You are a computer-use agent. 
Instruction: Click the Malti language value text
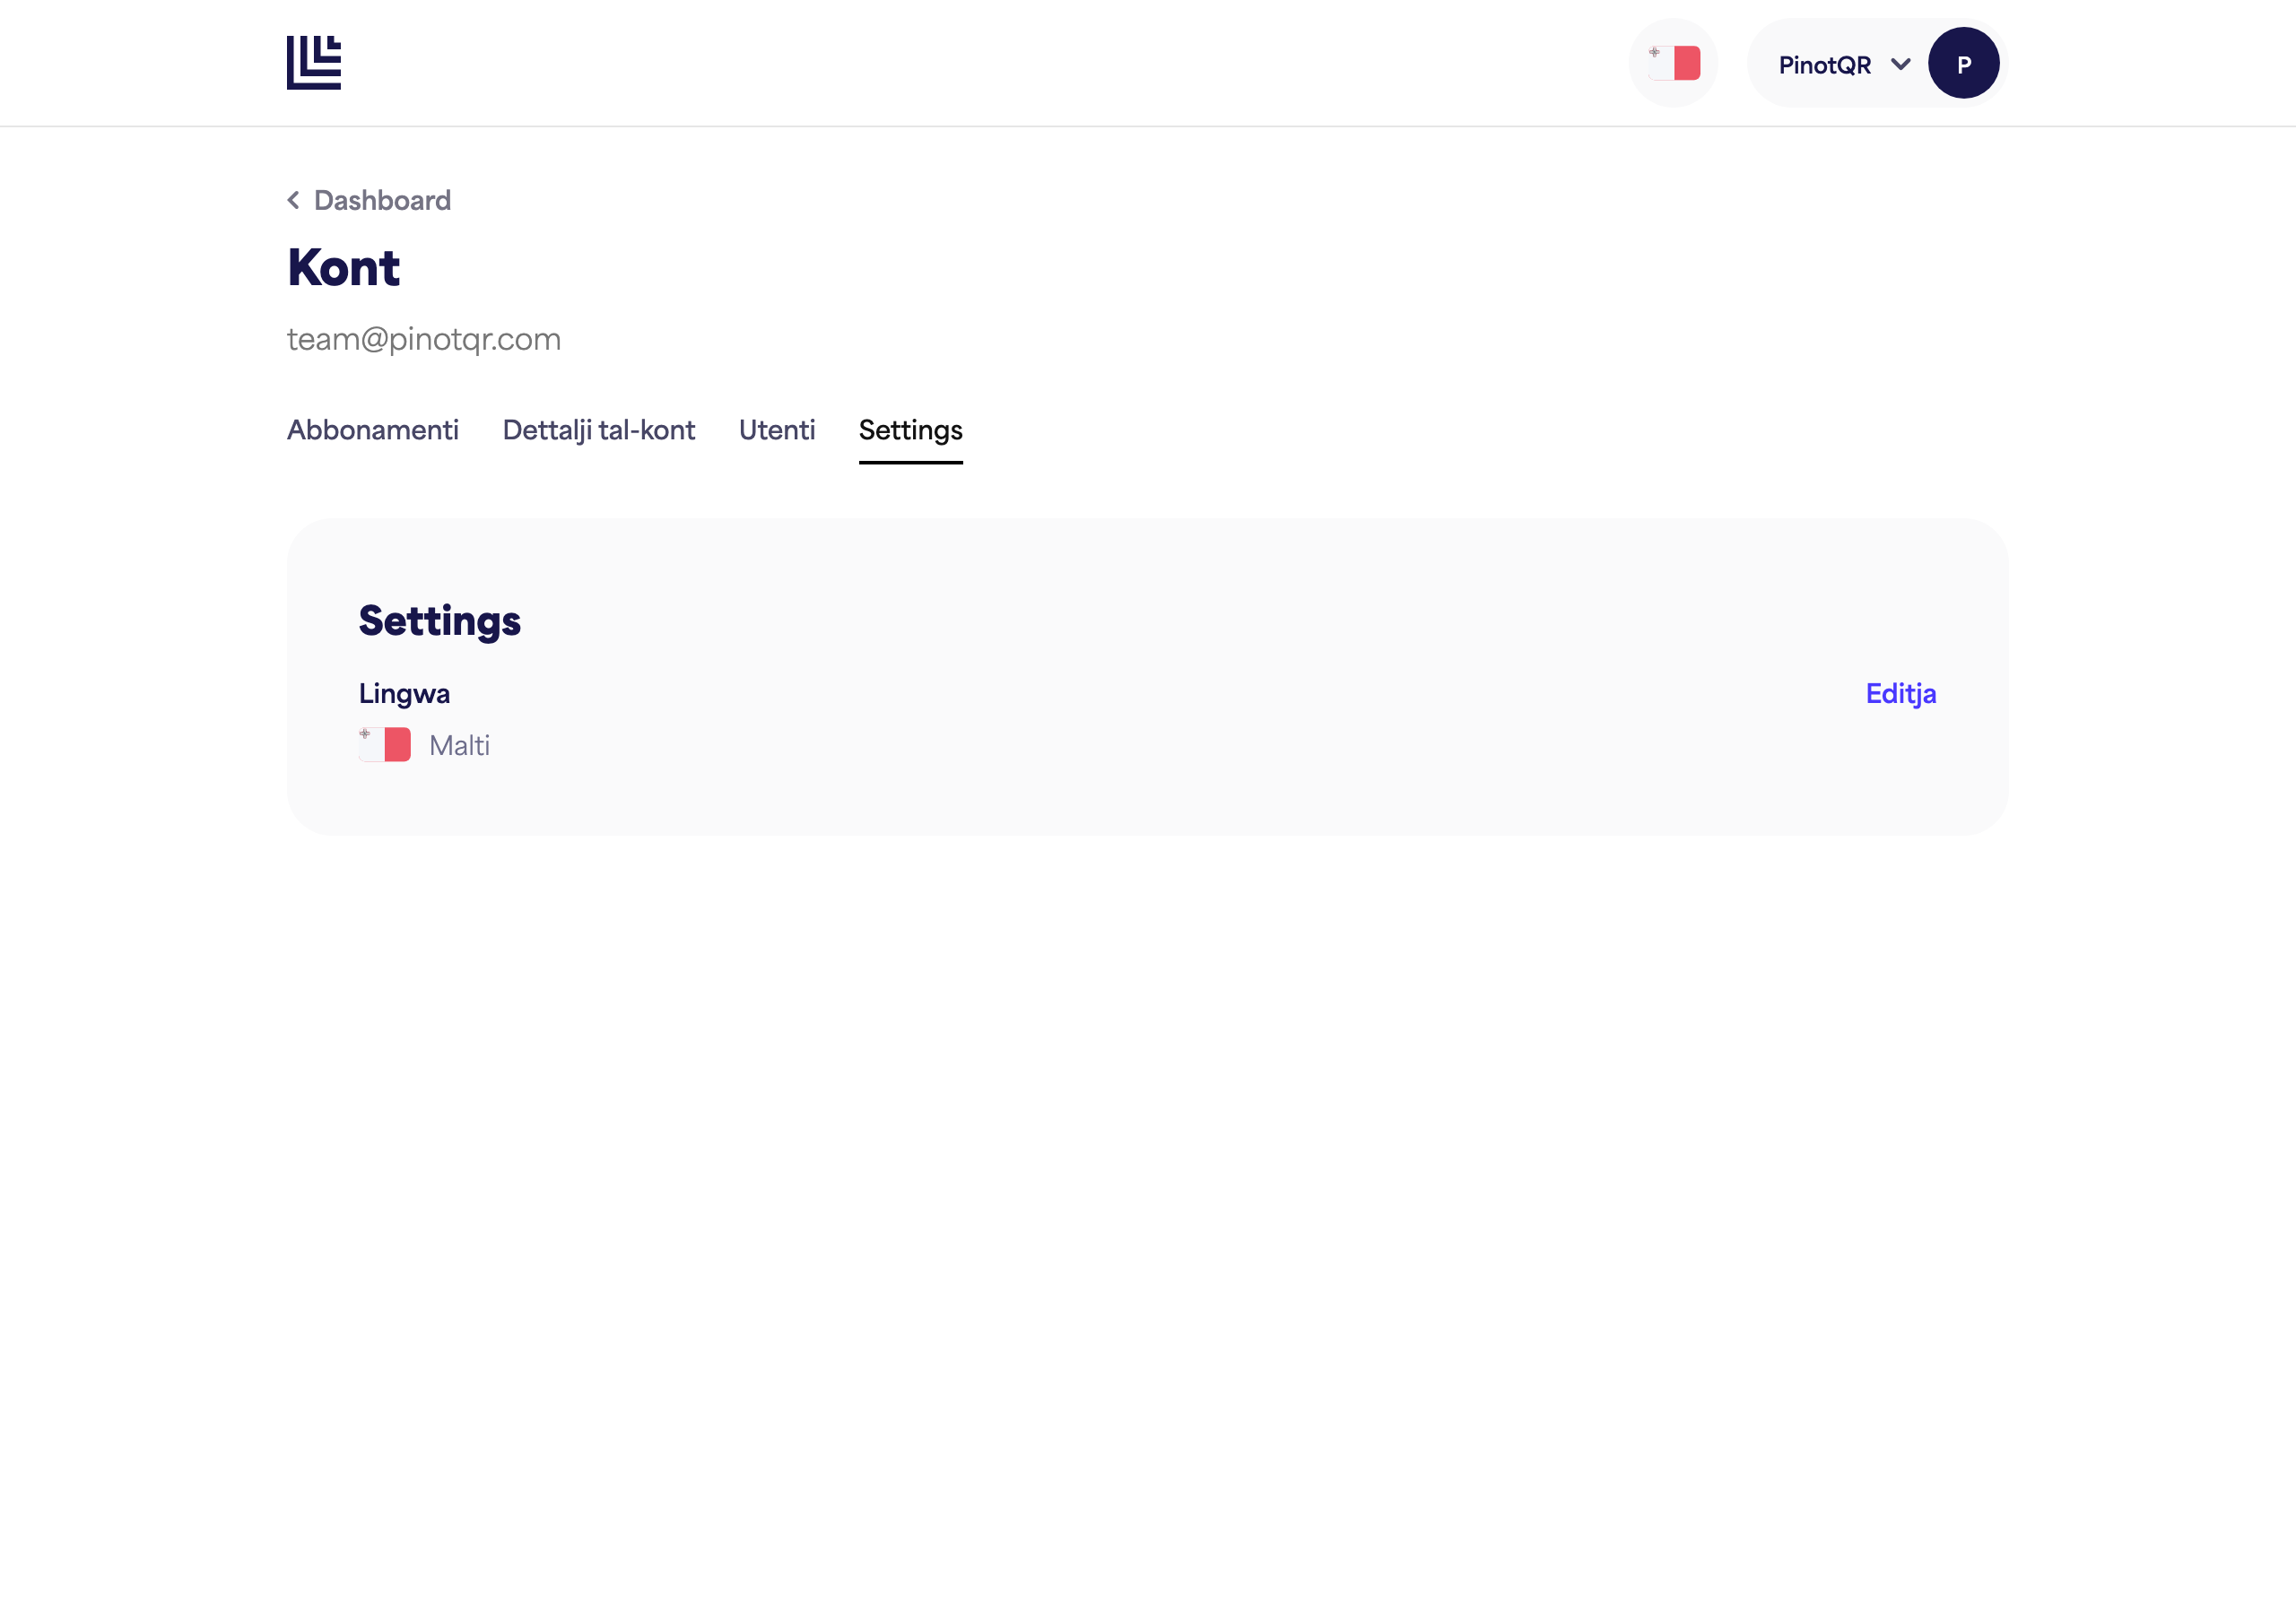(459, 745)
